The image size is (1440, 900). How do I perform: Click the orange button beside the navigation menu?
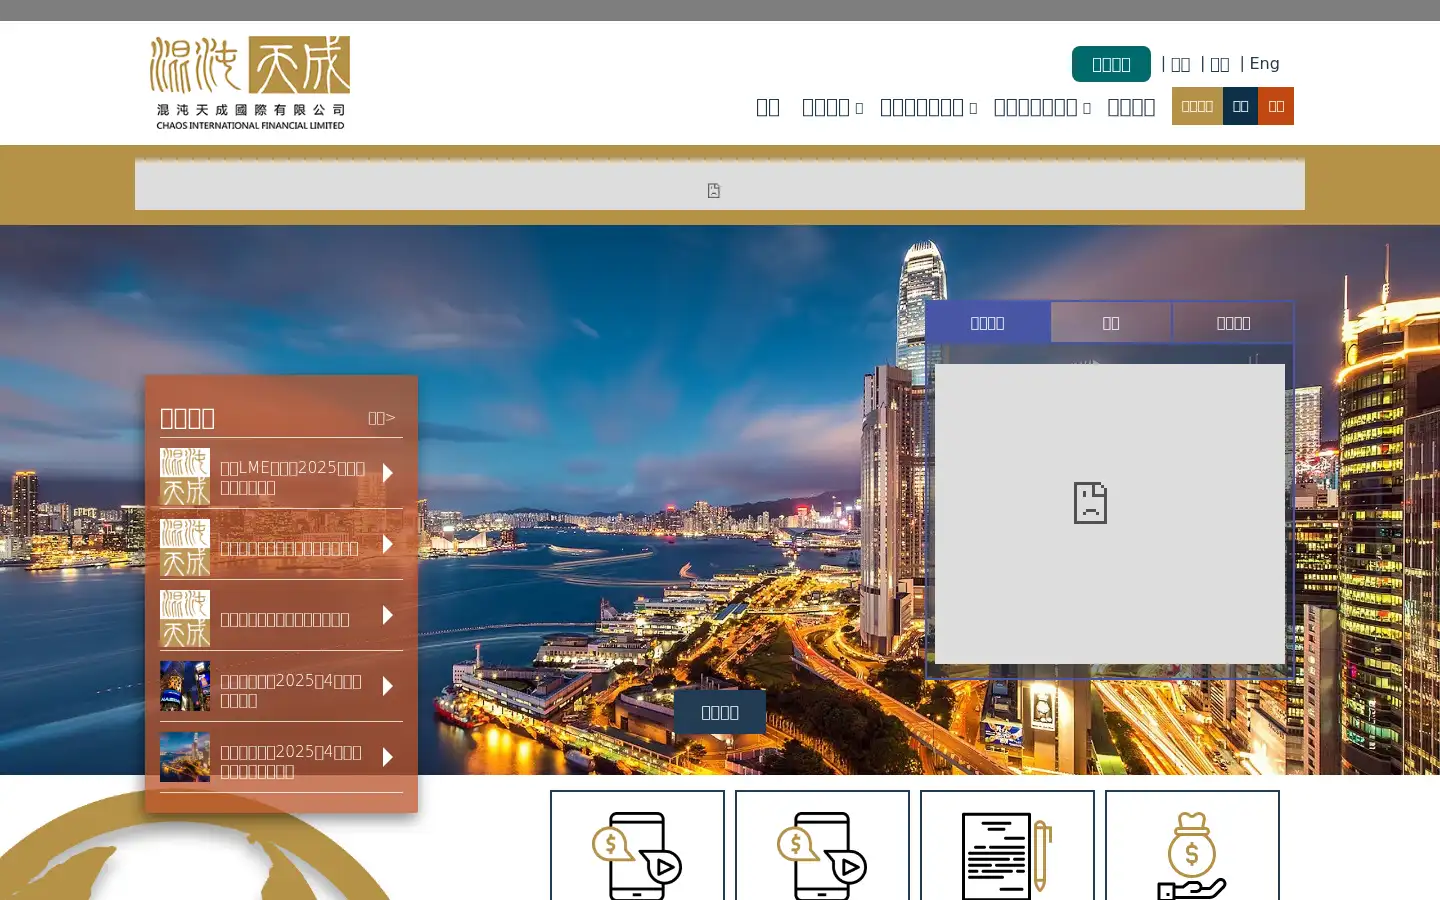tap(1276, 106)
